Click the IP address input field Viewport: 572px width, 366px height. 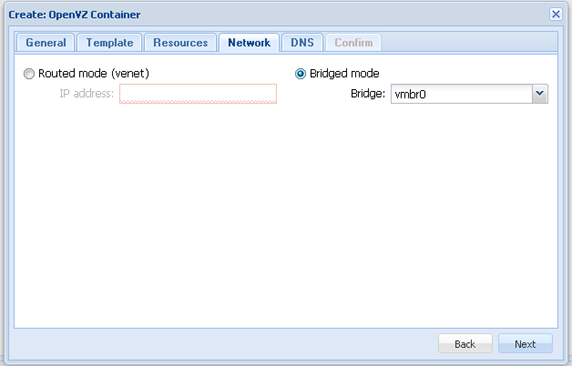pyautogui.click(x=198, y=94)
